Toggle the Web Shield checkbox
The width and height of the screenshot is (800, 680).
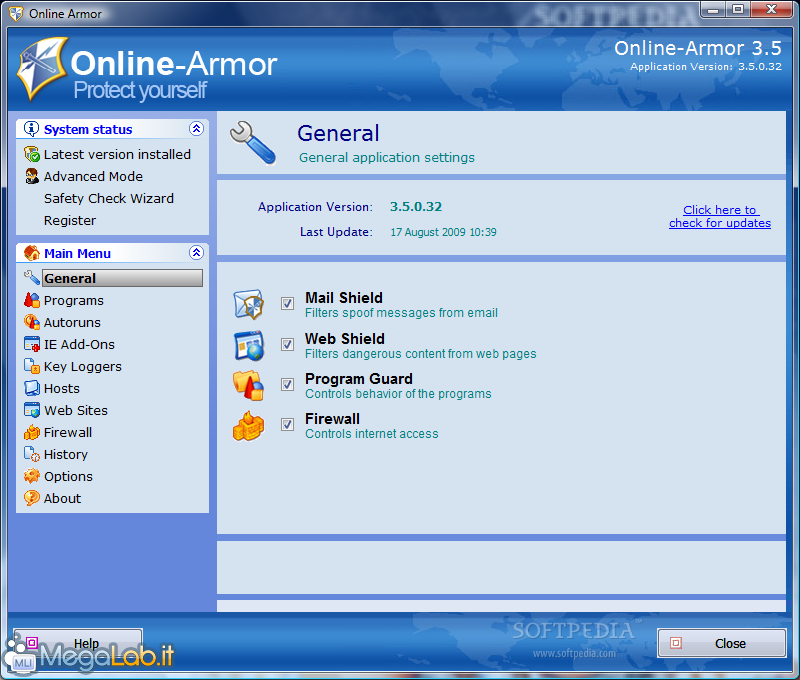(x=287, y=344)
